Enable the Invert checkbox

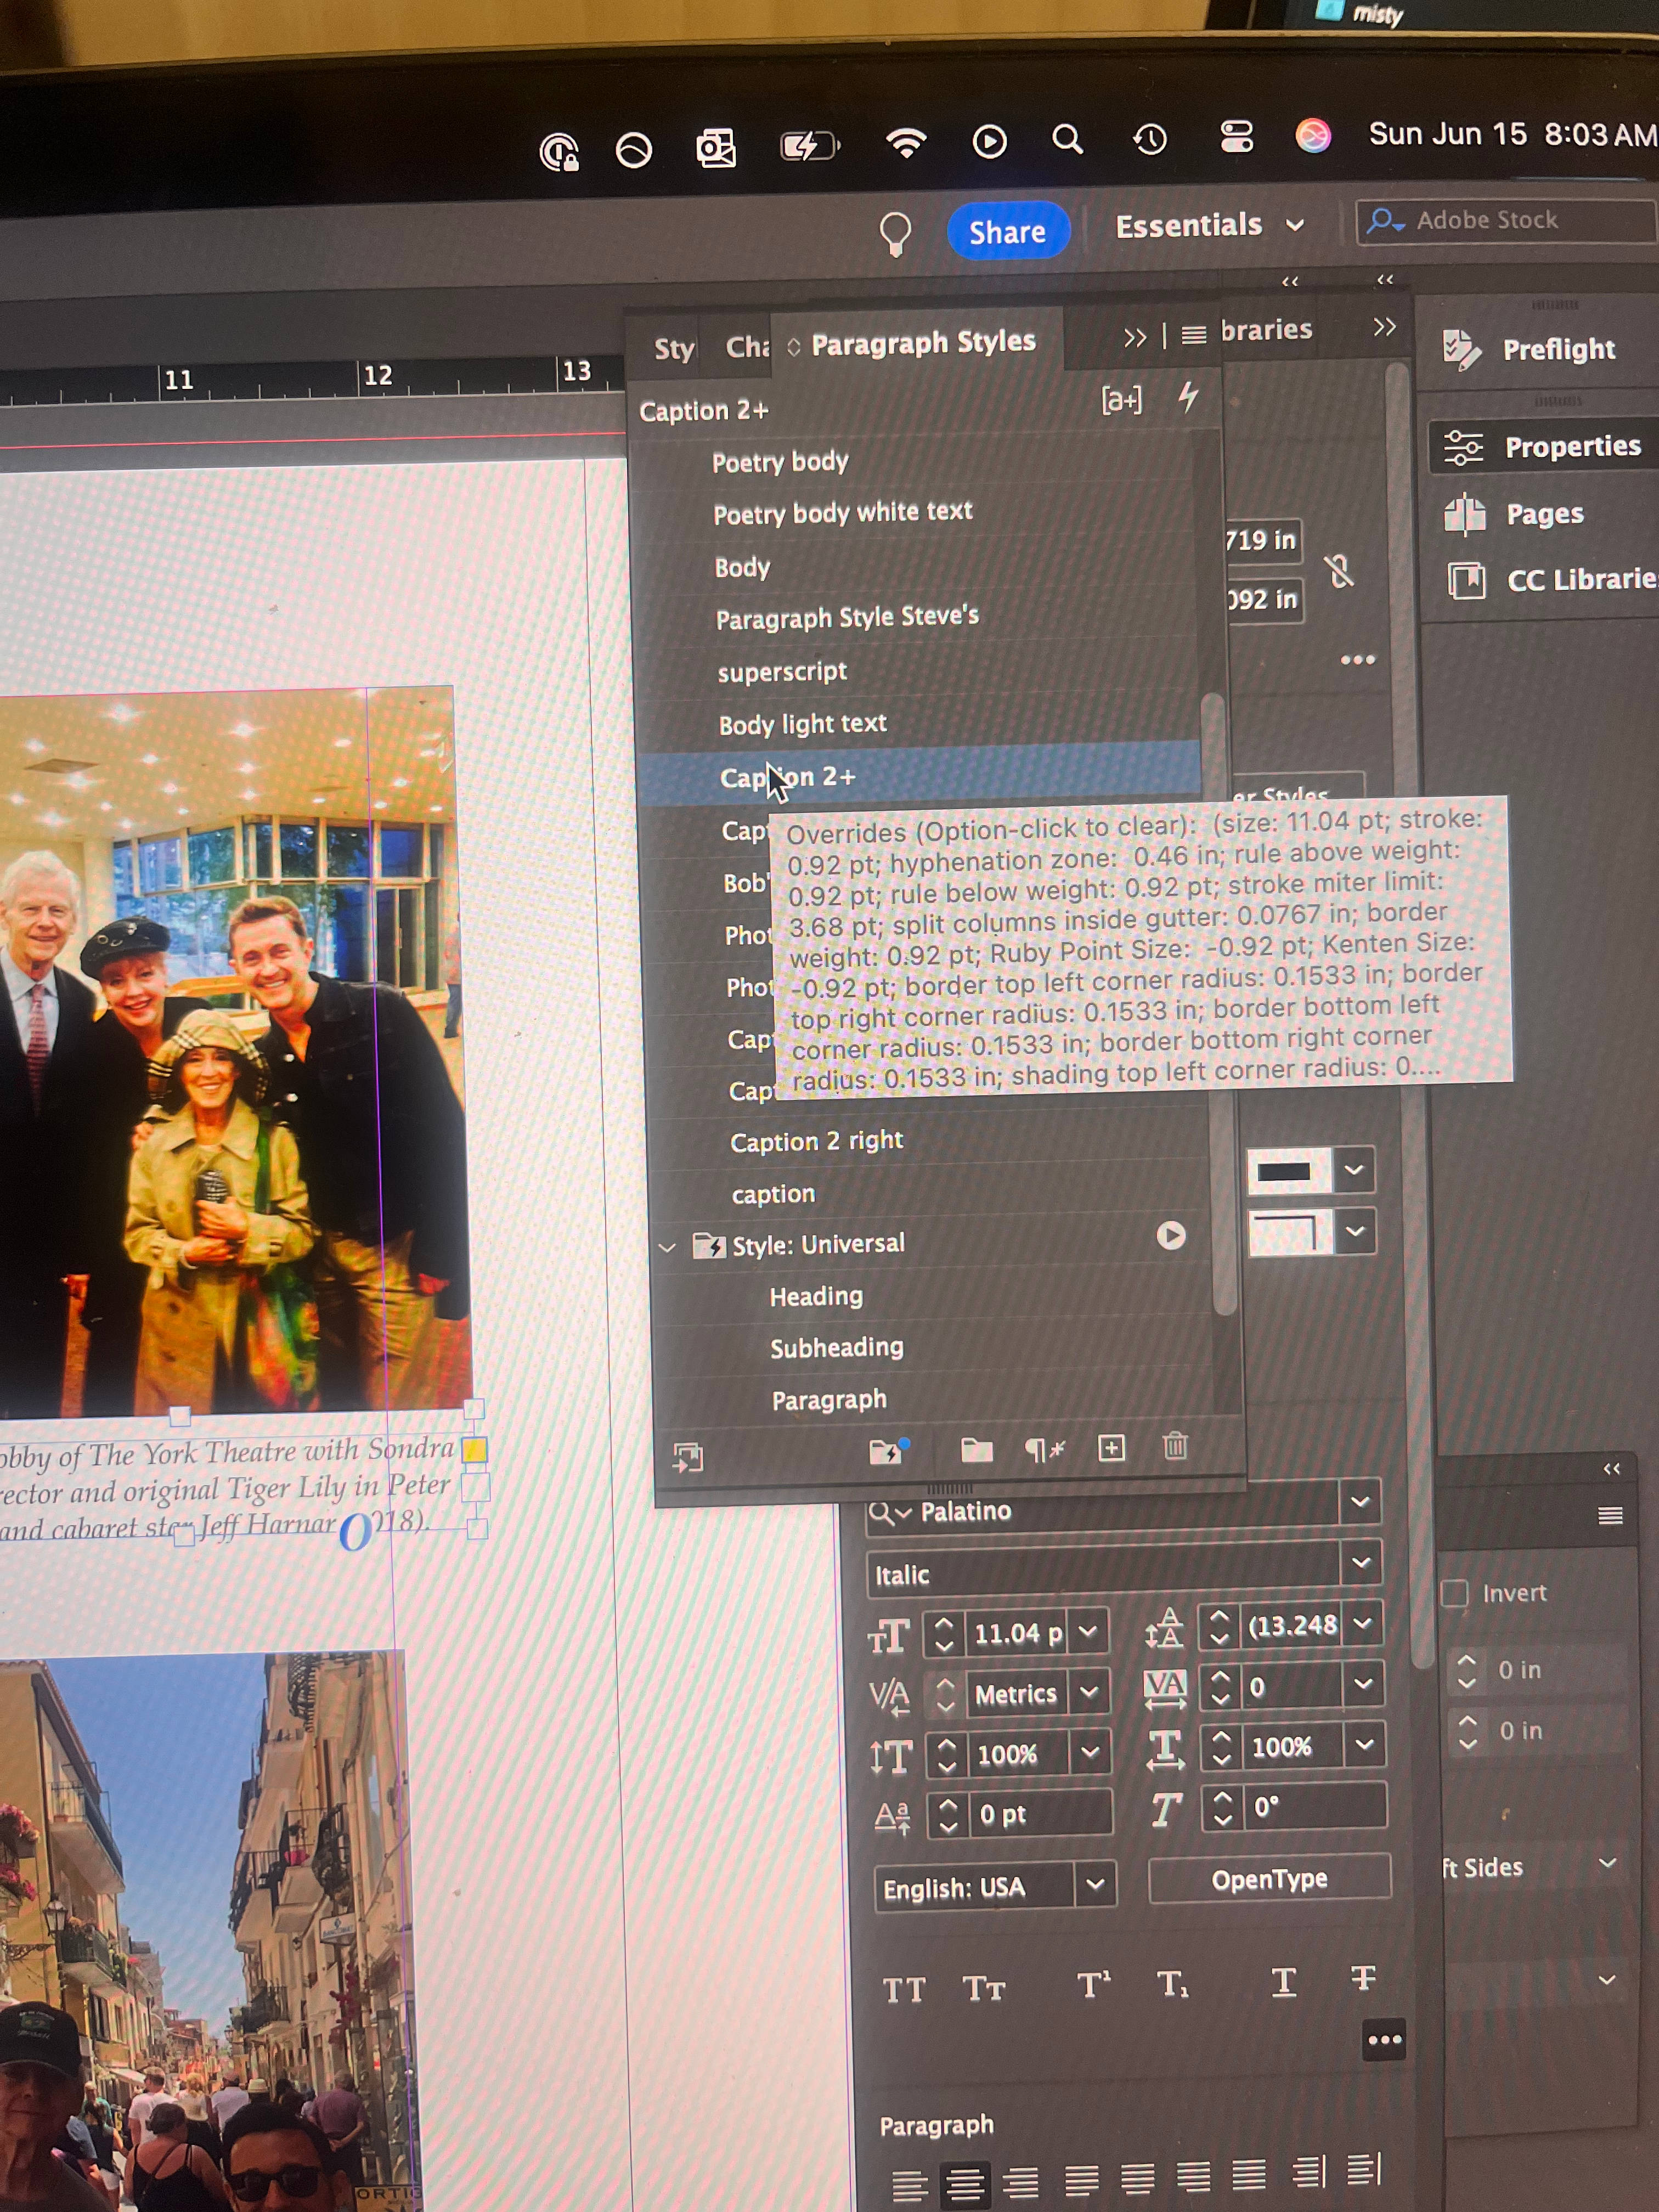(x=1455, y=1592)
